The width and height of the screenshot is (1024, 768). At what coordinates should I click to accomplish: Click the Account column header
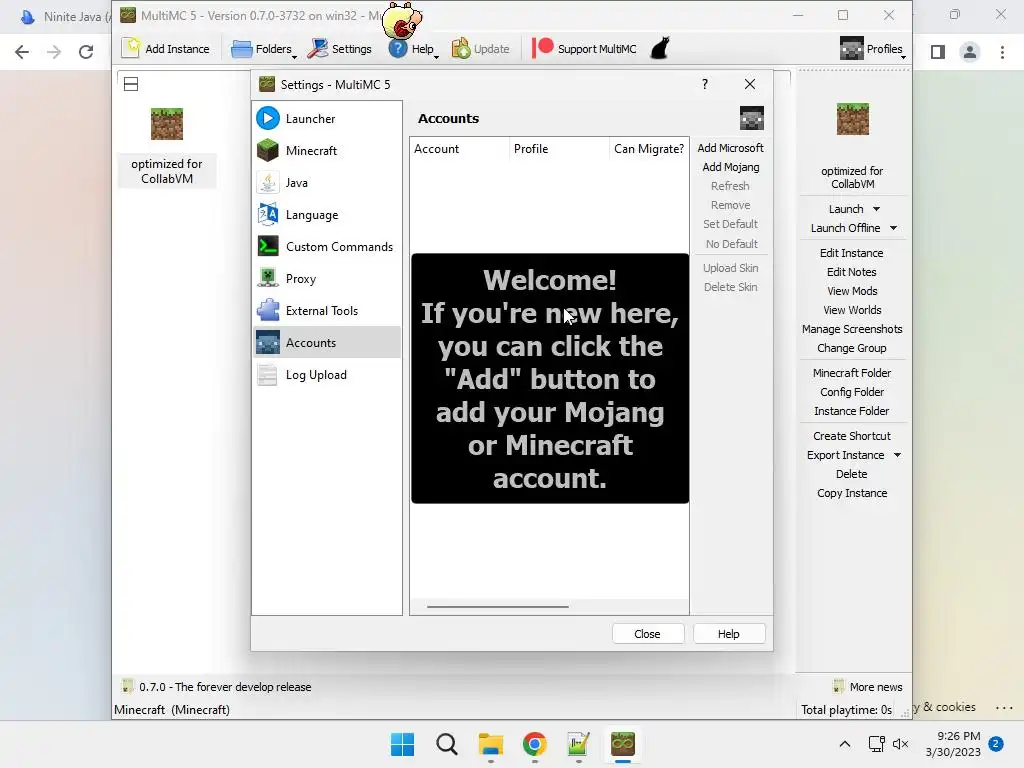459,149
